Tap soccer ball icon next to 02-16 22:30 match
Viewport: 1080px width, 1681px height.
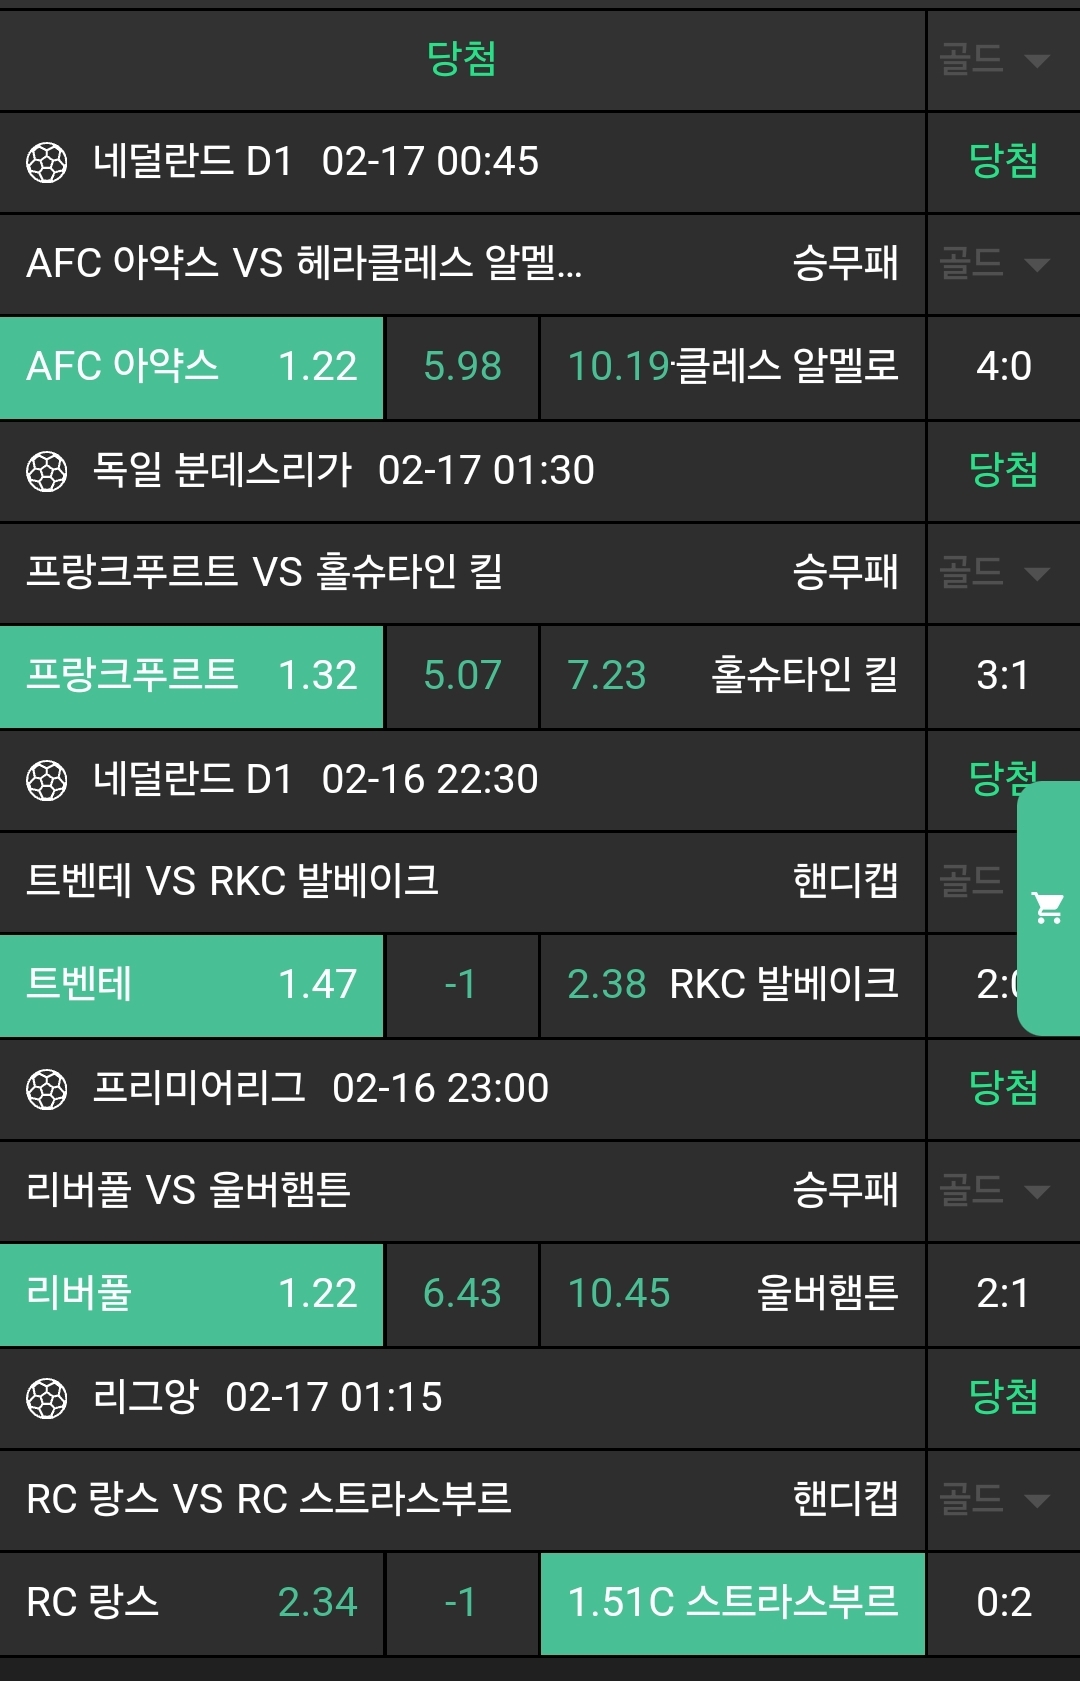click(46, 780)
